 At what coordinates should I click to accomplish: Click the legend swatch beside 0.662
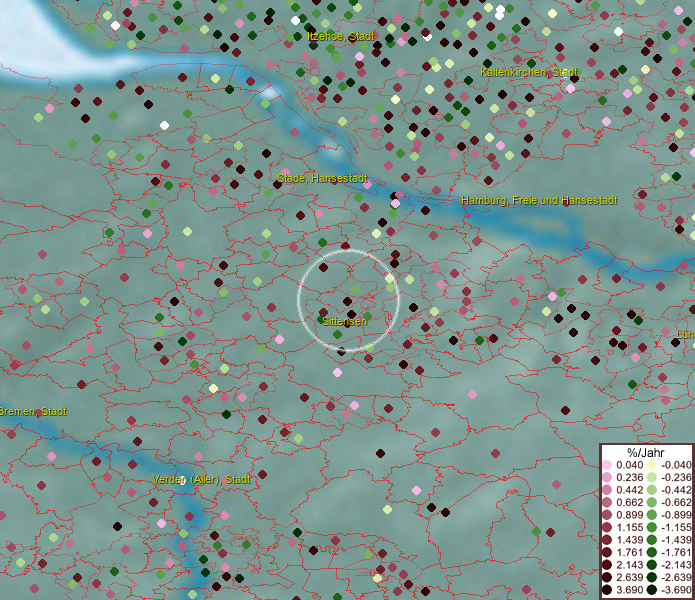tap(607, 503)
